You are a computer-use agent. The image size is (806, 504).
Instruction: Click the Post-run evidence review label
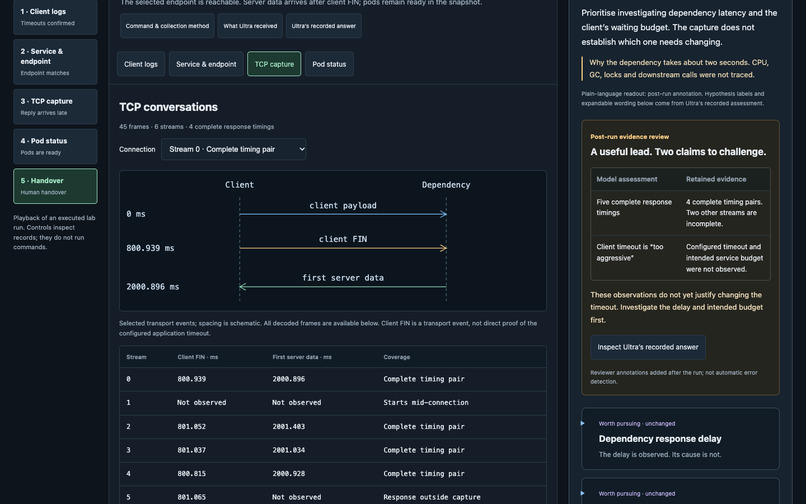click(x=630, y=137)
